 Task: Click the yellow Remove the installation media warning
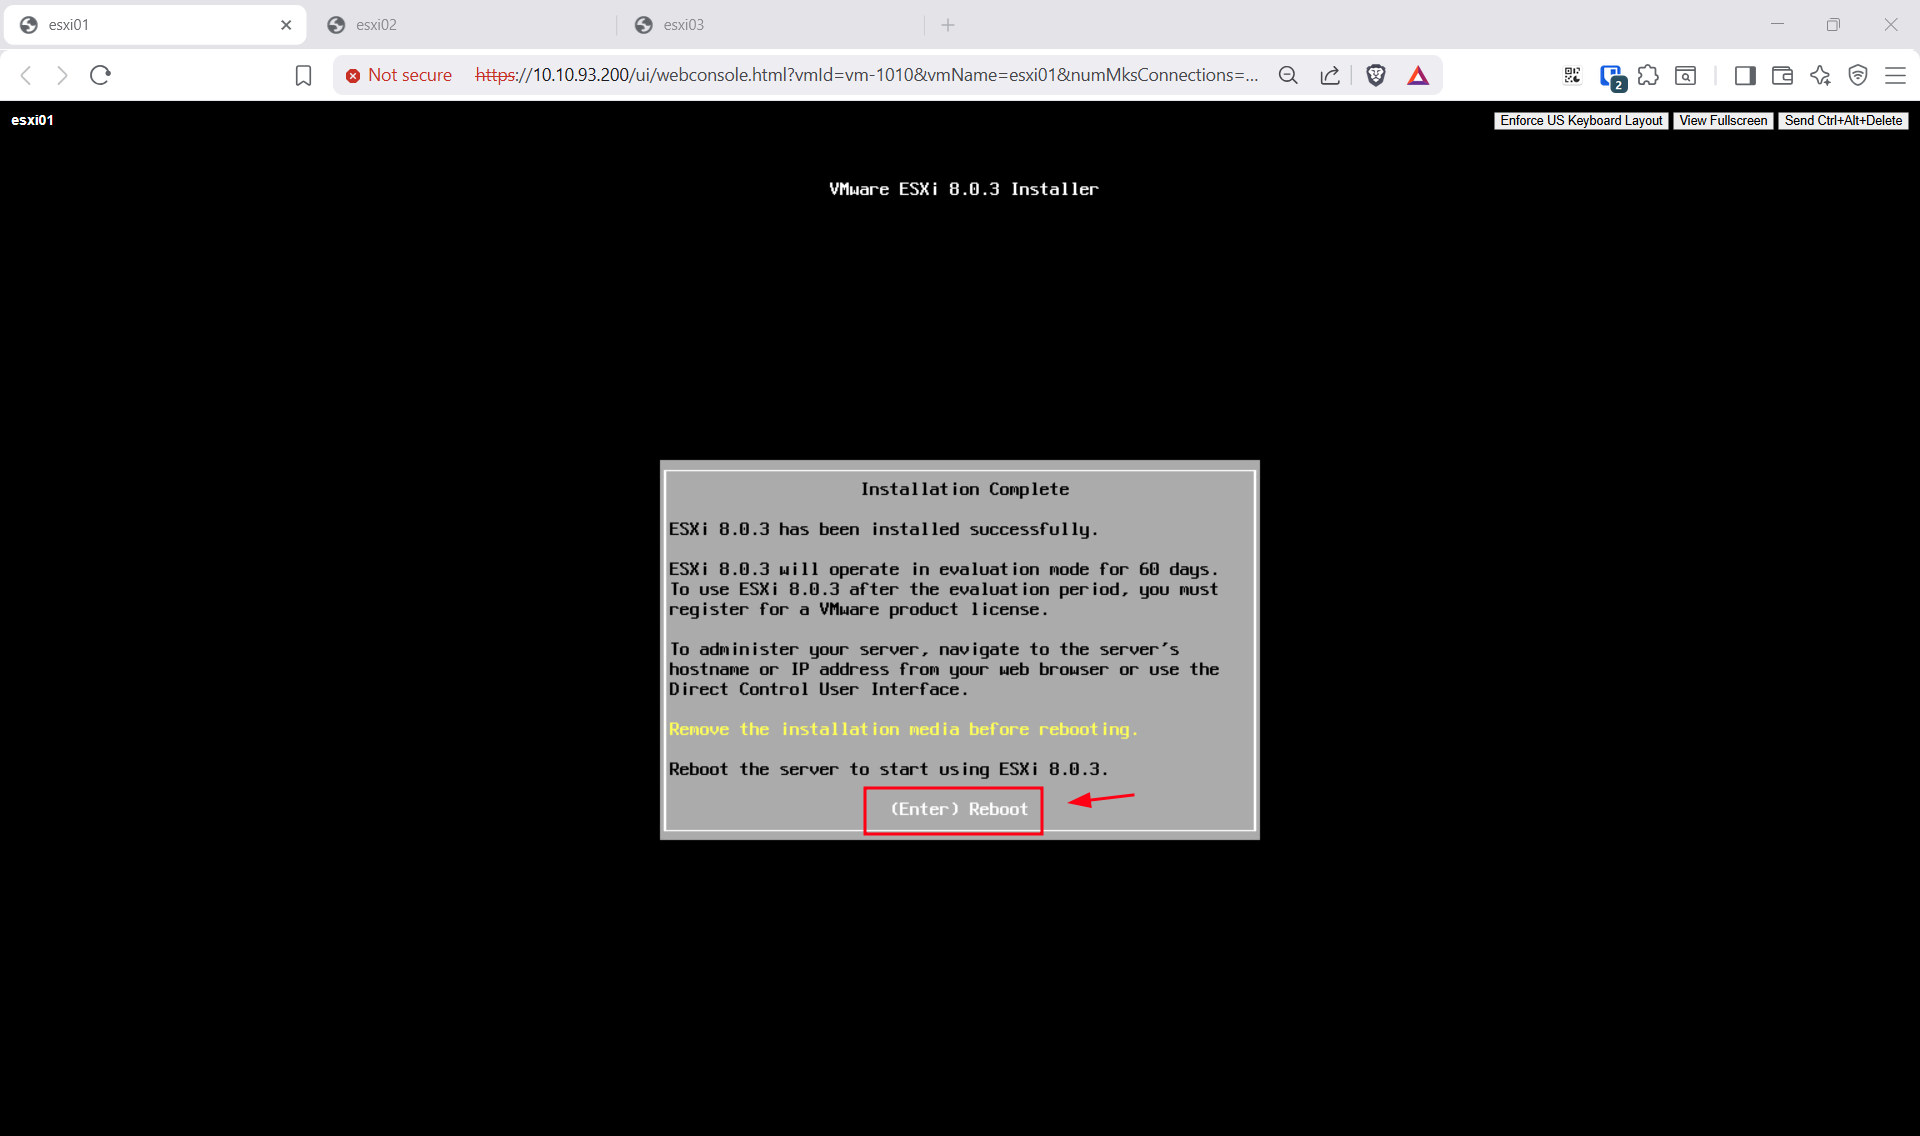coord(903,729)
